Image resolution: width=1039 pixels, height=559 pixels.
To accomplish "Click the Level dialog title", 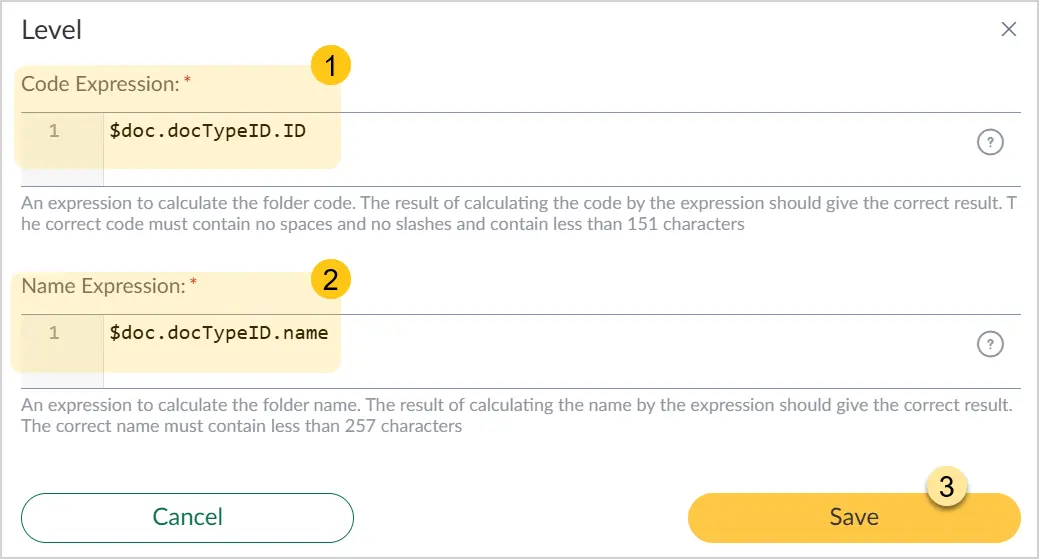I will tap(52, 30).
